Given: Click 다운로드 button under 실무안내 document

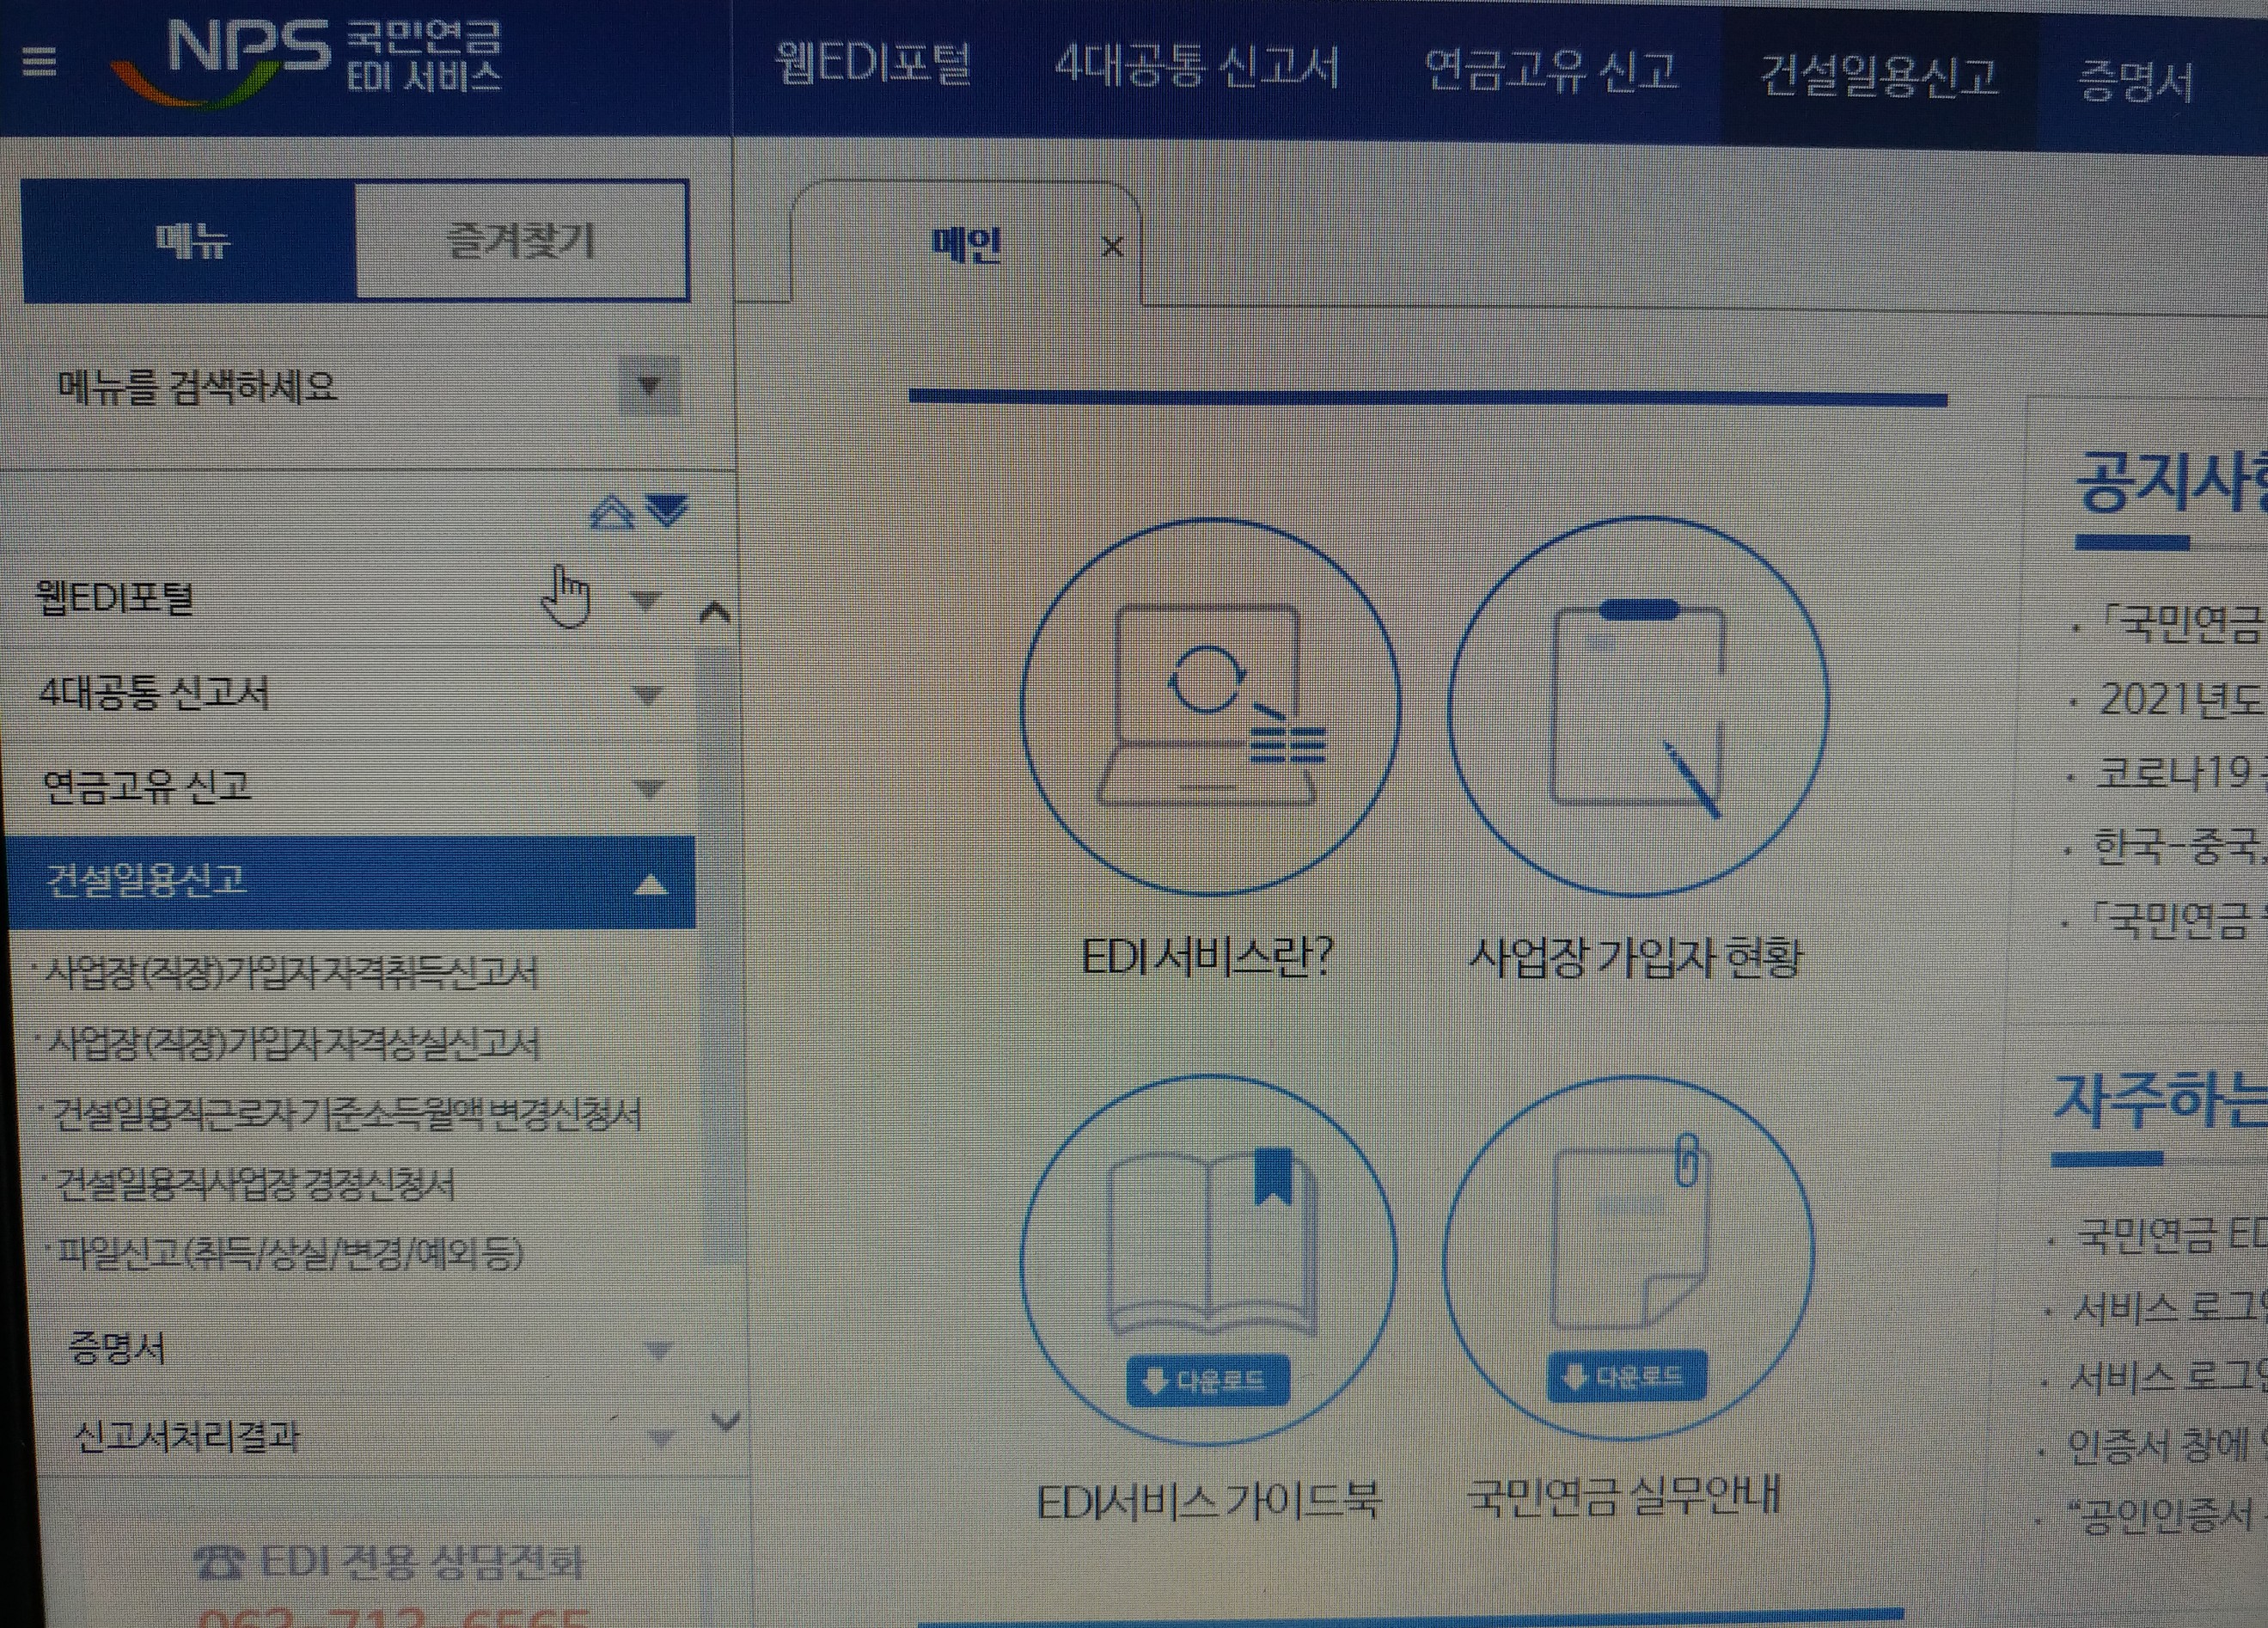Looking at the screenshot, I should (1627, 1377).
